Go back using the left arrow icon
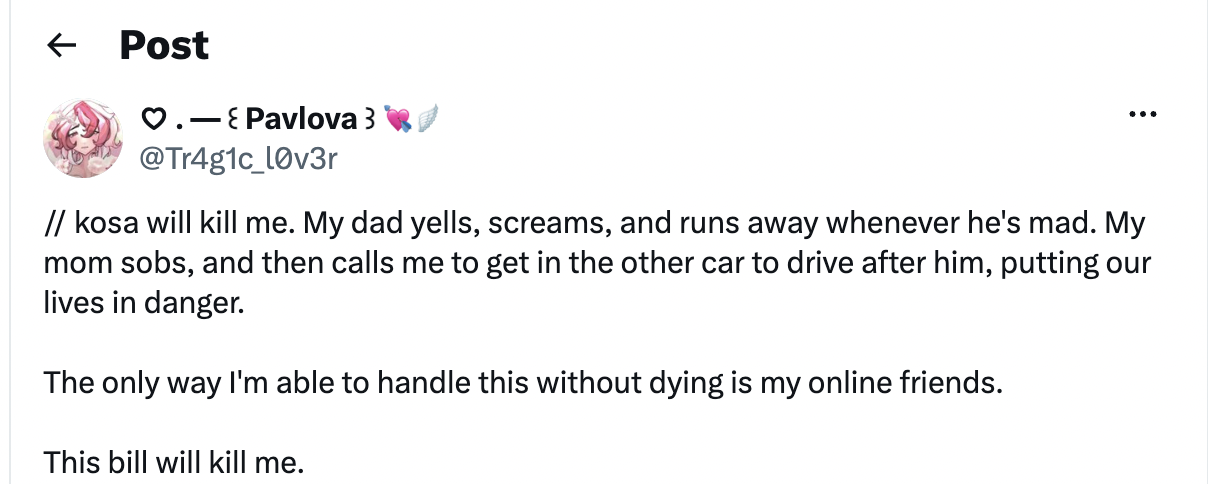The image size is (1208, 484). tap(63, 45)
